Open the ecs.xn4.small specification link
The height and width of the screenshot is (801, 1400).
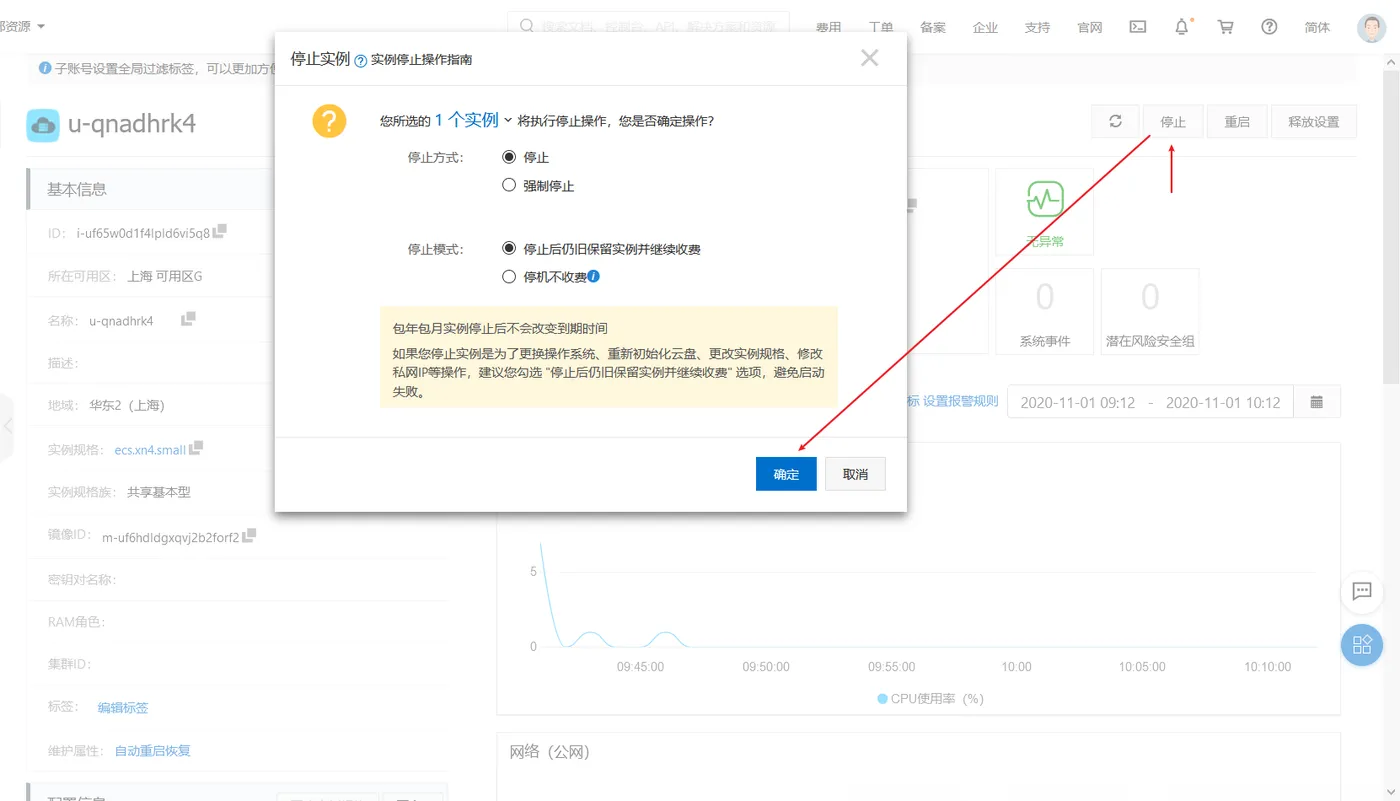(150, 450)
